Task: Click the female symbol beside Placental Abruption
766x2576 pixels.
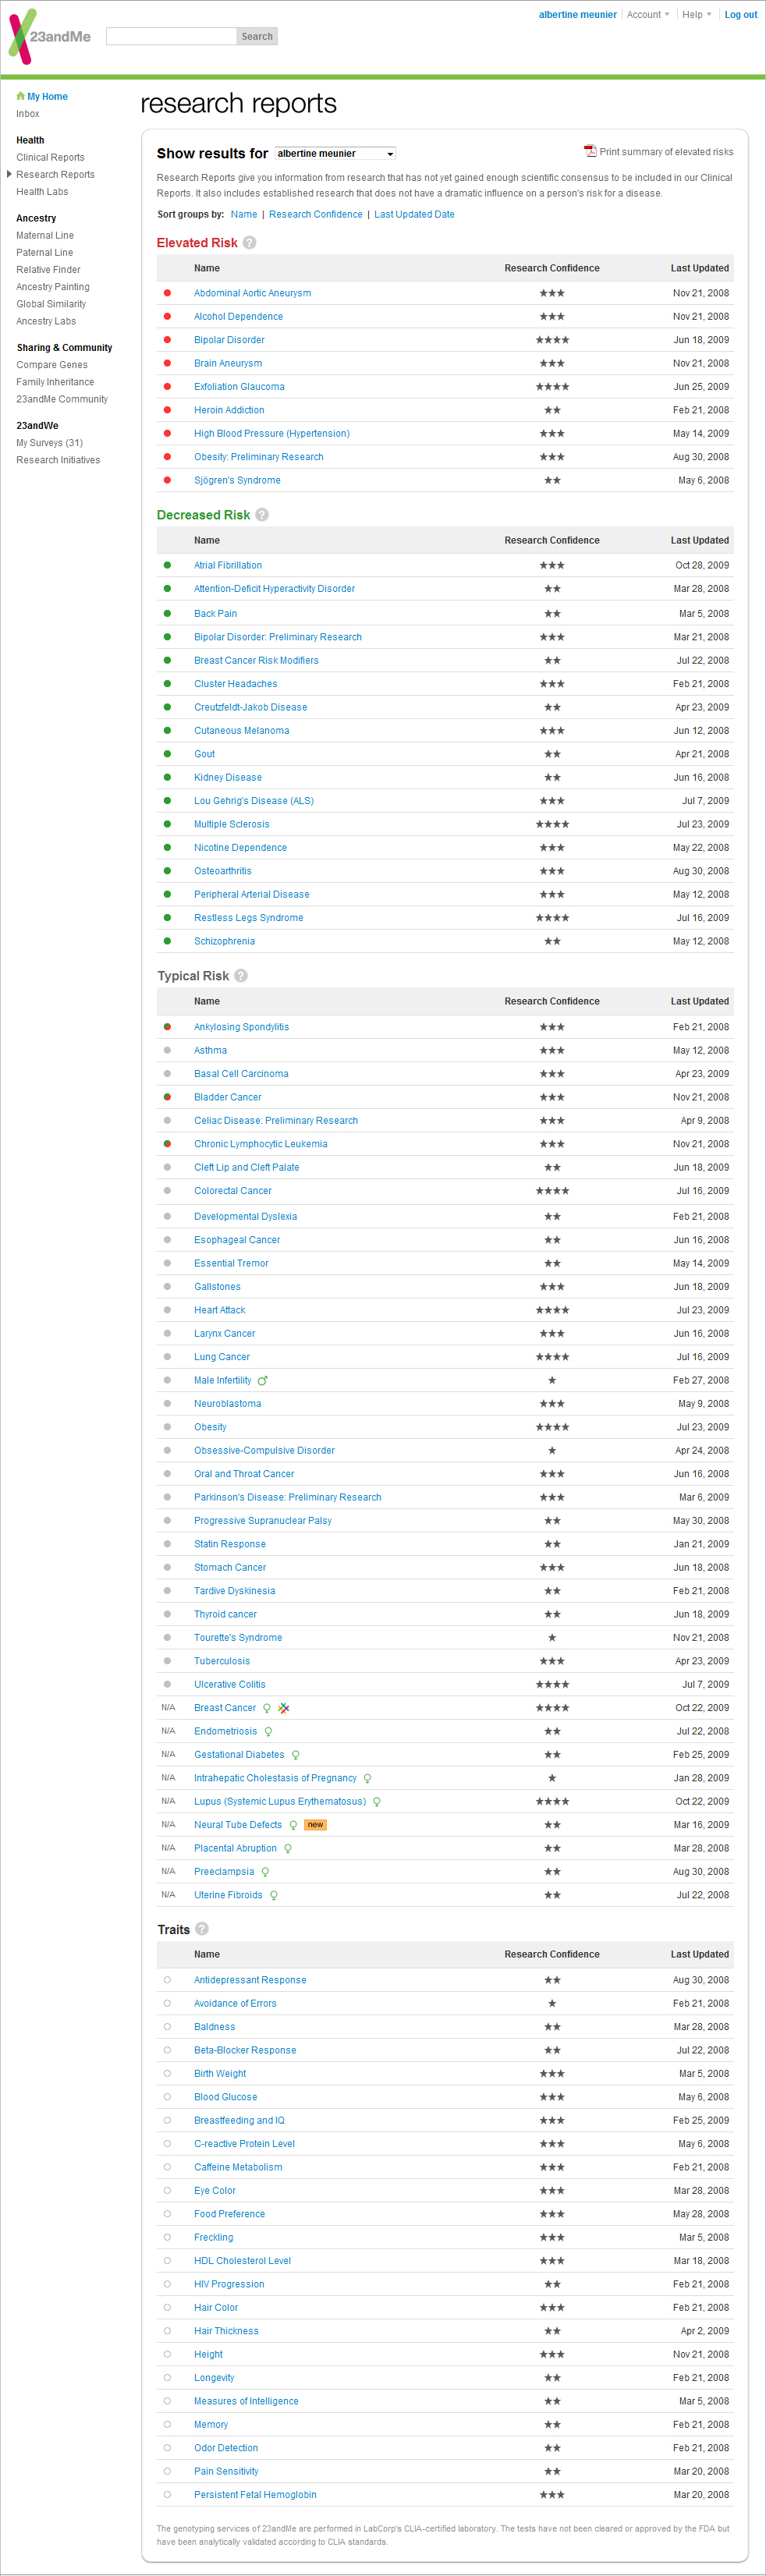Action: click(288, 1849)
